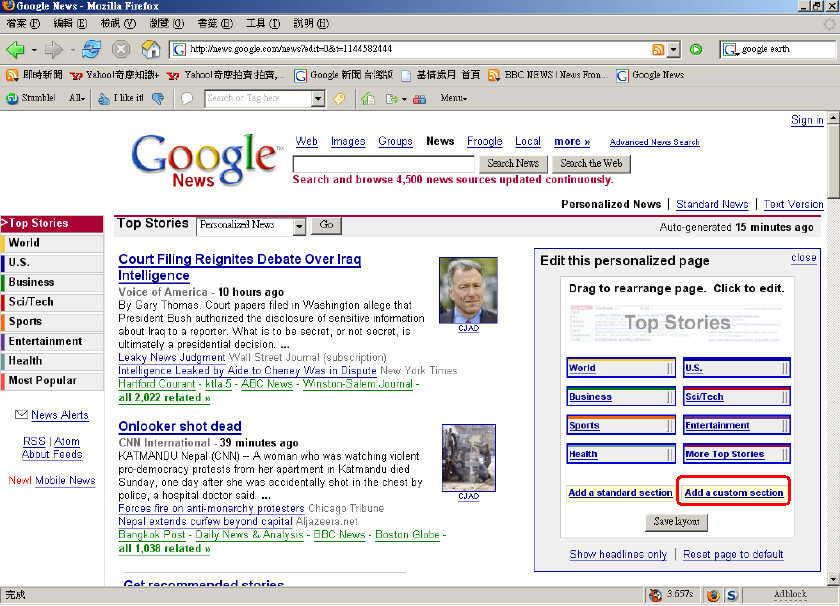This screenshot has width=840, height=606.
Task: Open the 檔案 (File) menu
Action: (x=23, y=24)
